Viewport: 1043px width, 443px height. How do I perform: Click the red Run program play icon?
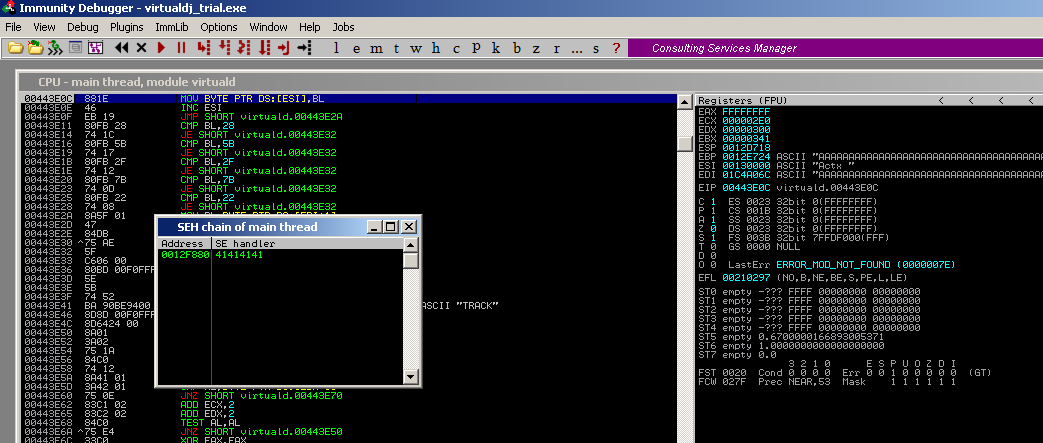coord(161,47)
